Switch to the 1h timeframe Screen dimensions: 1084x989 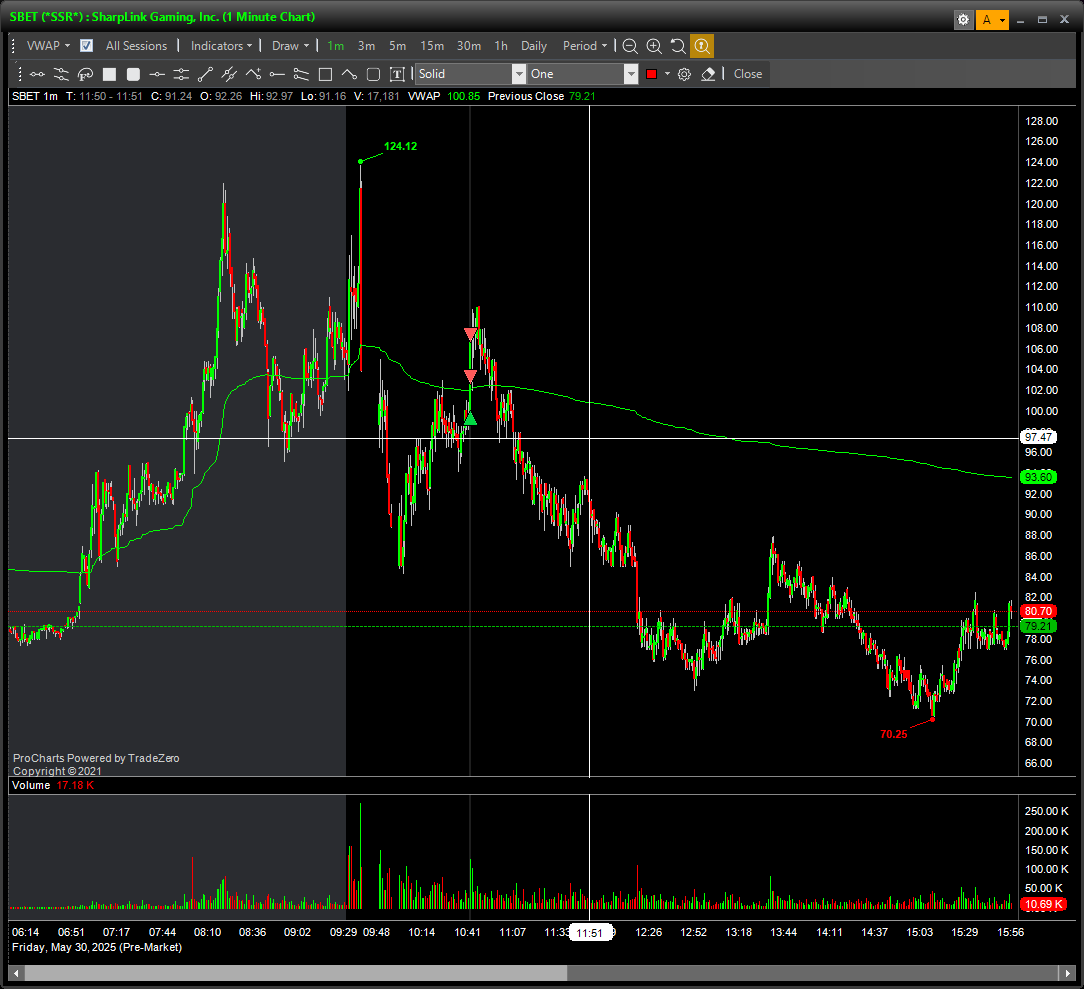[501, 46]
